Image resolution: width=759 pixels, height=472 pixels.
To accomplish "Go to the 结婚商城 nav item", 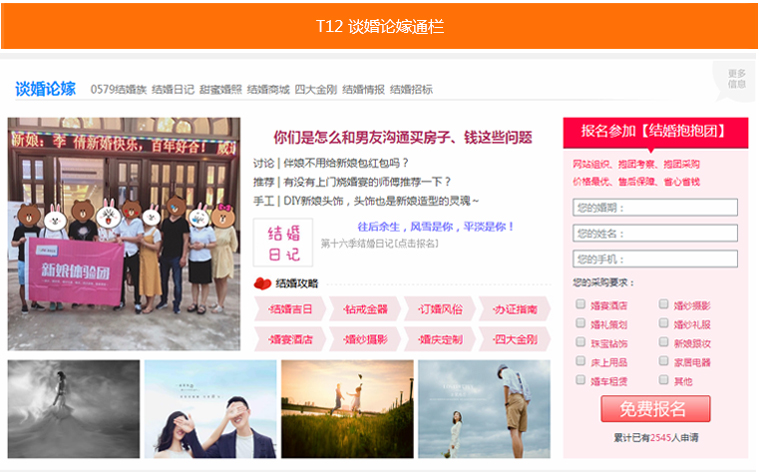I will pyautogui.click(x=268, y=89).
